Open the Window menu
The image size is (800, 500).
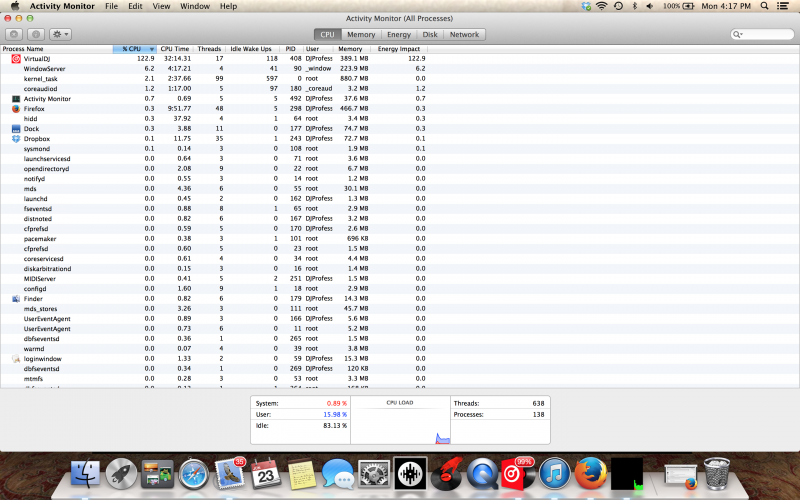195,6
